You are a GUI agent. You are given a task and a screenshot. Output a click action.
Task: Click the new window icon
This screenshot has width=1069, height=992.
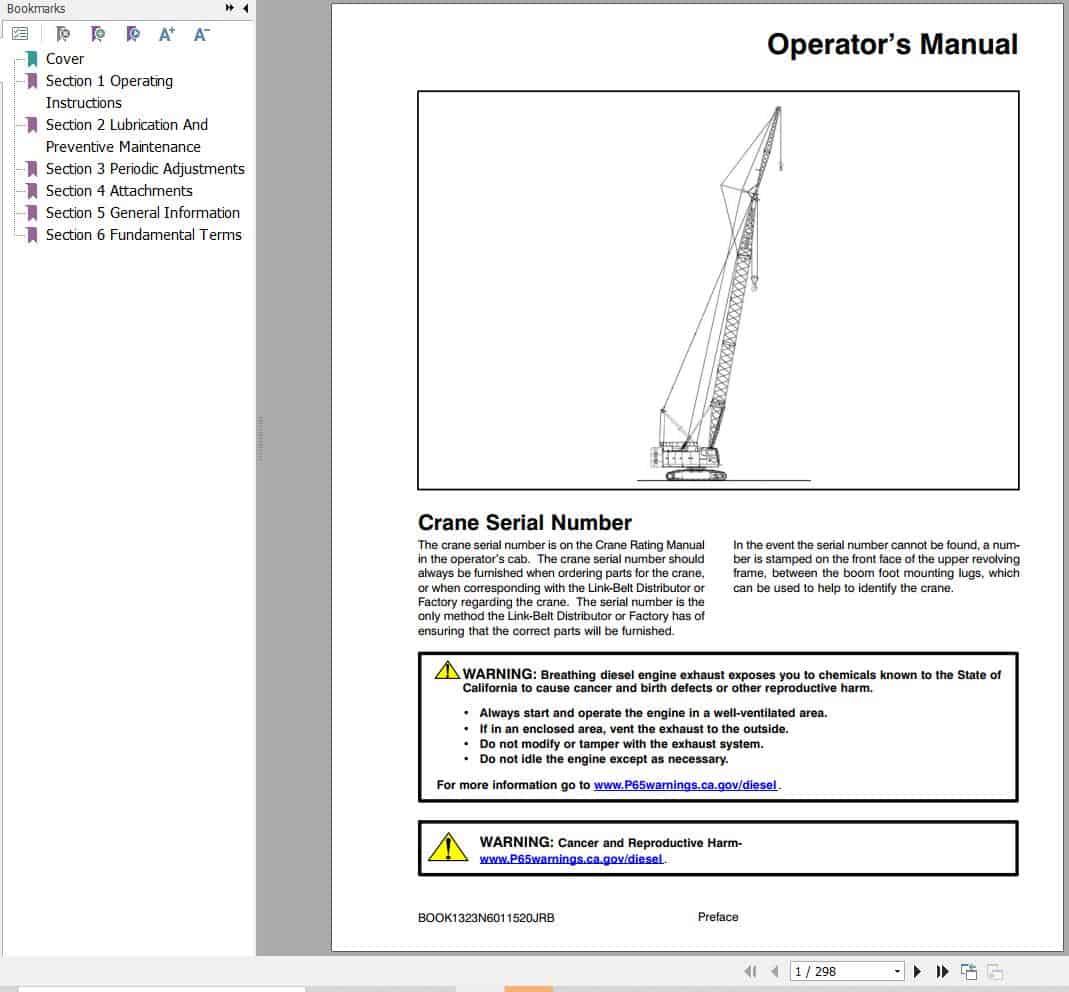(968, 971)
